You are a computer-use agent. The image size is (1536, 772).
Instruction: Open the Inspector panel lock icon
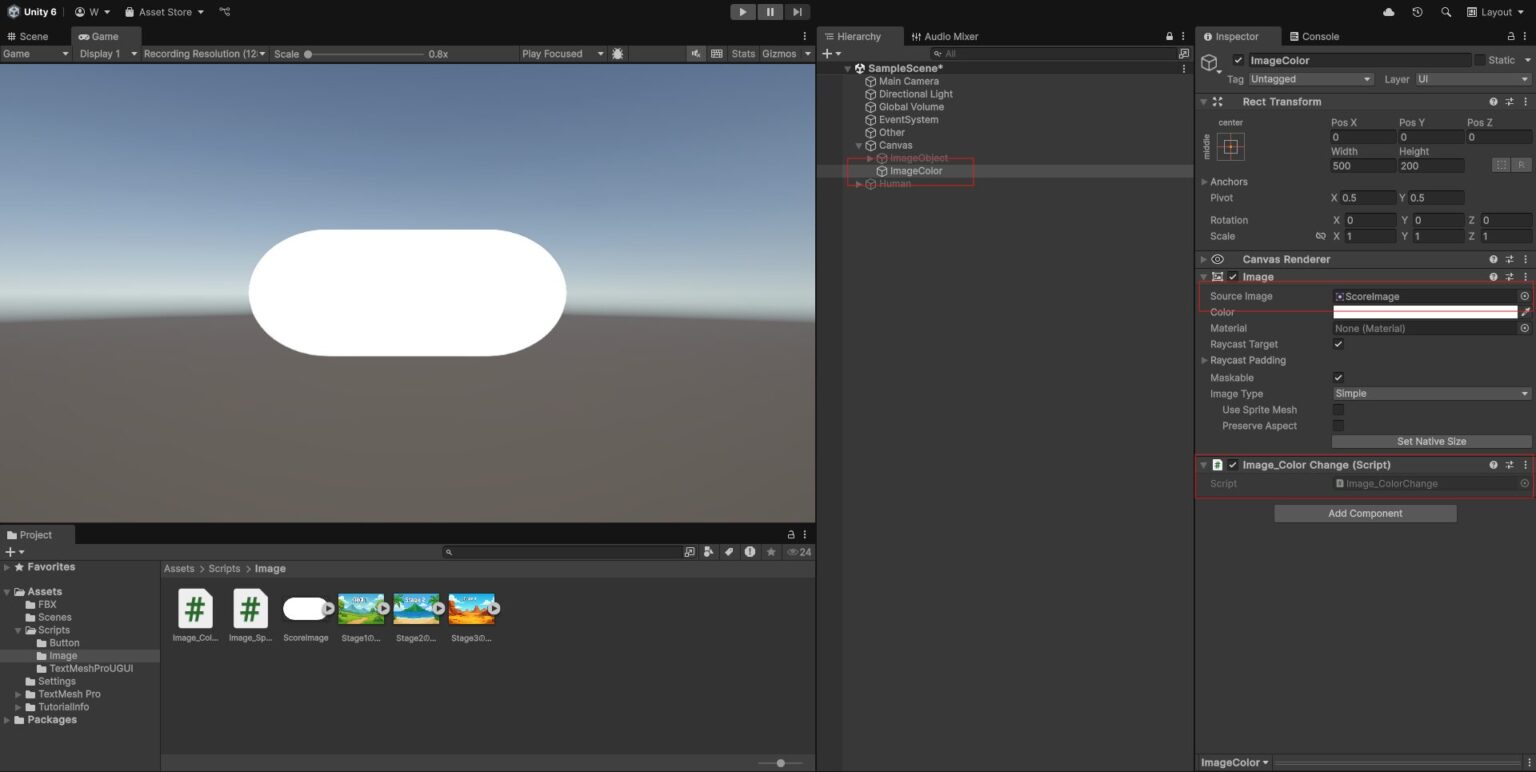(1511, 36)
